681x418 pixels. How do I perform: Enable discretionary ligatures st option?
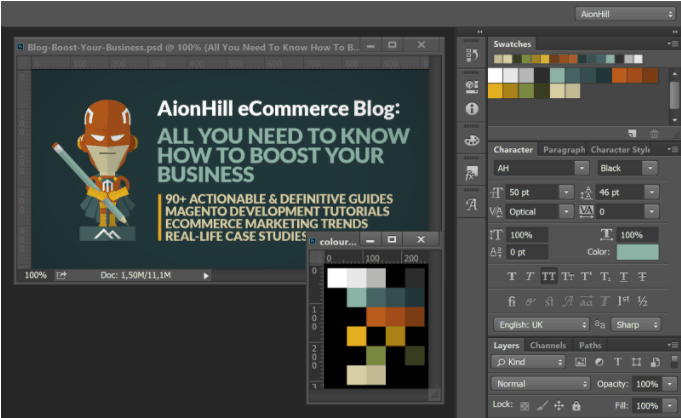pos(549,301)
